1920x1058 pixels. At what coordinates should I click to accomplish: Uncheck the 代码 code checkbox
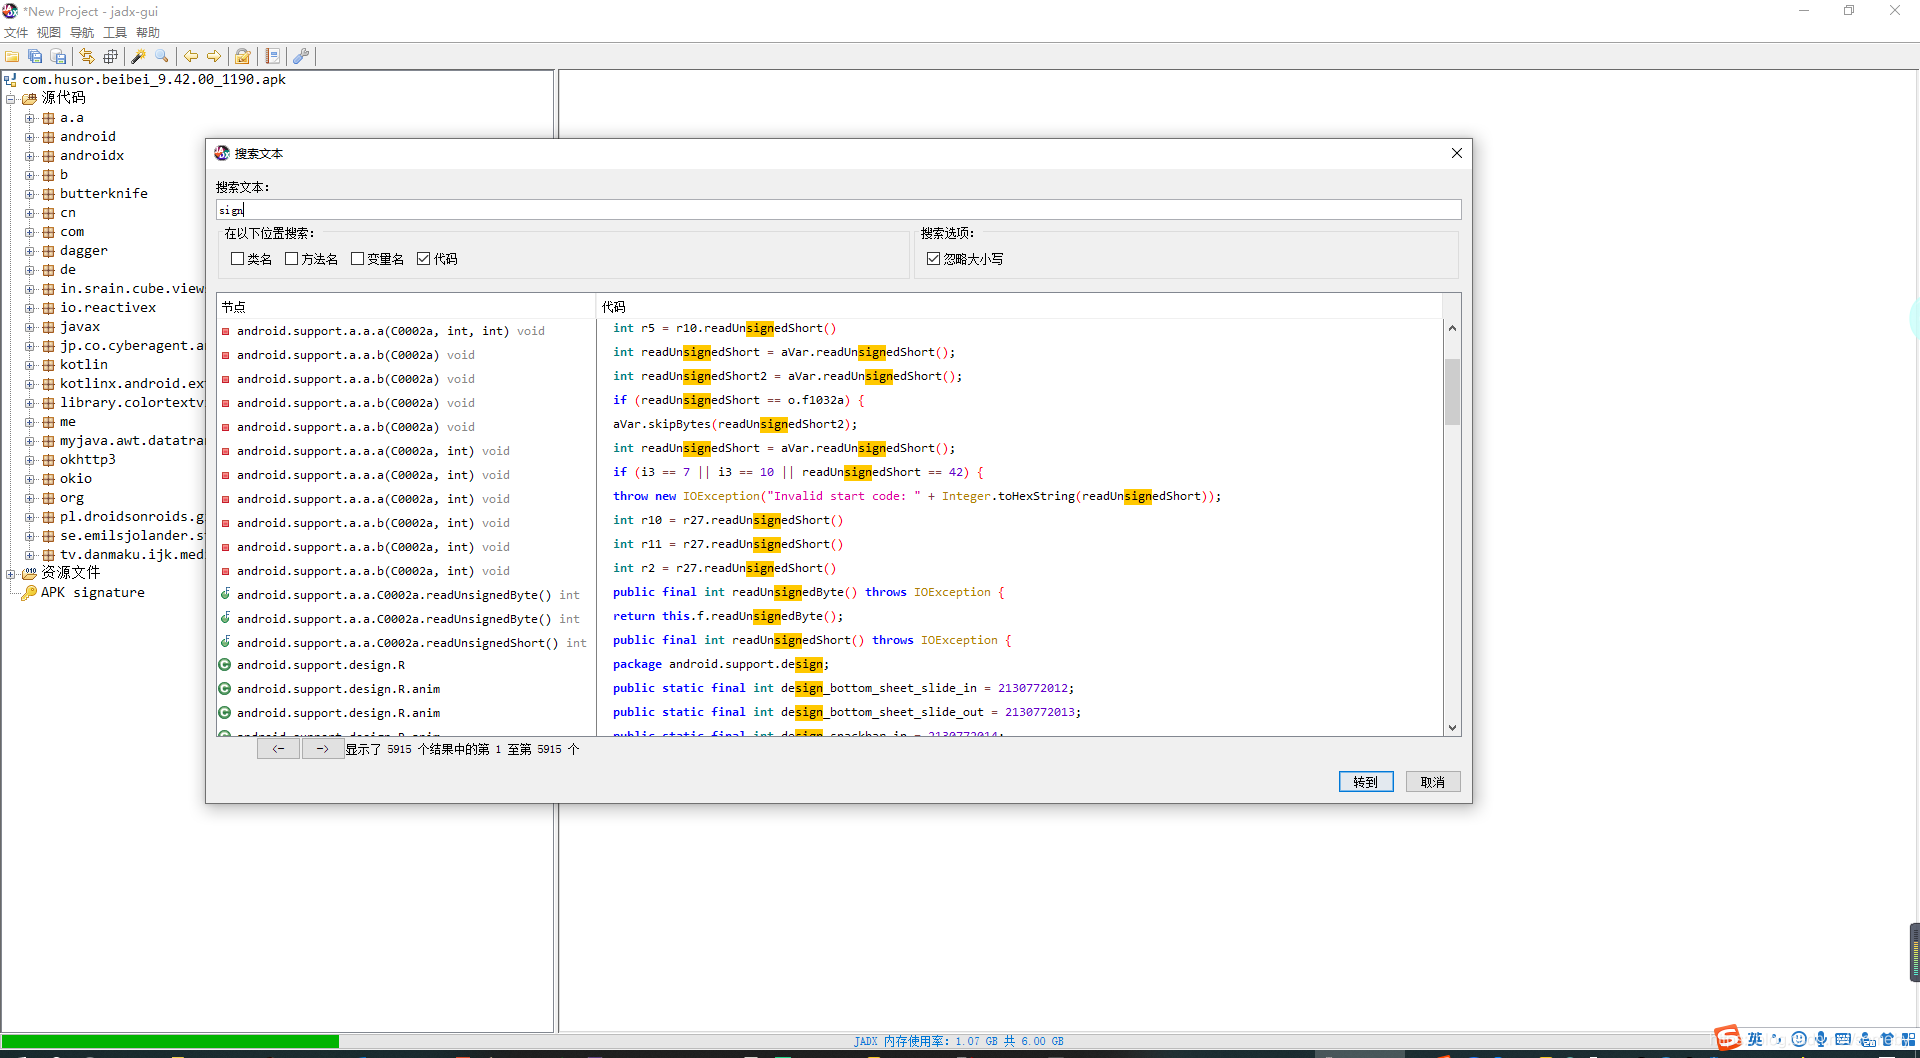tap(424, 259)
